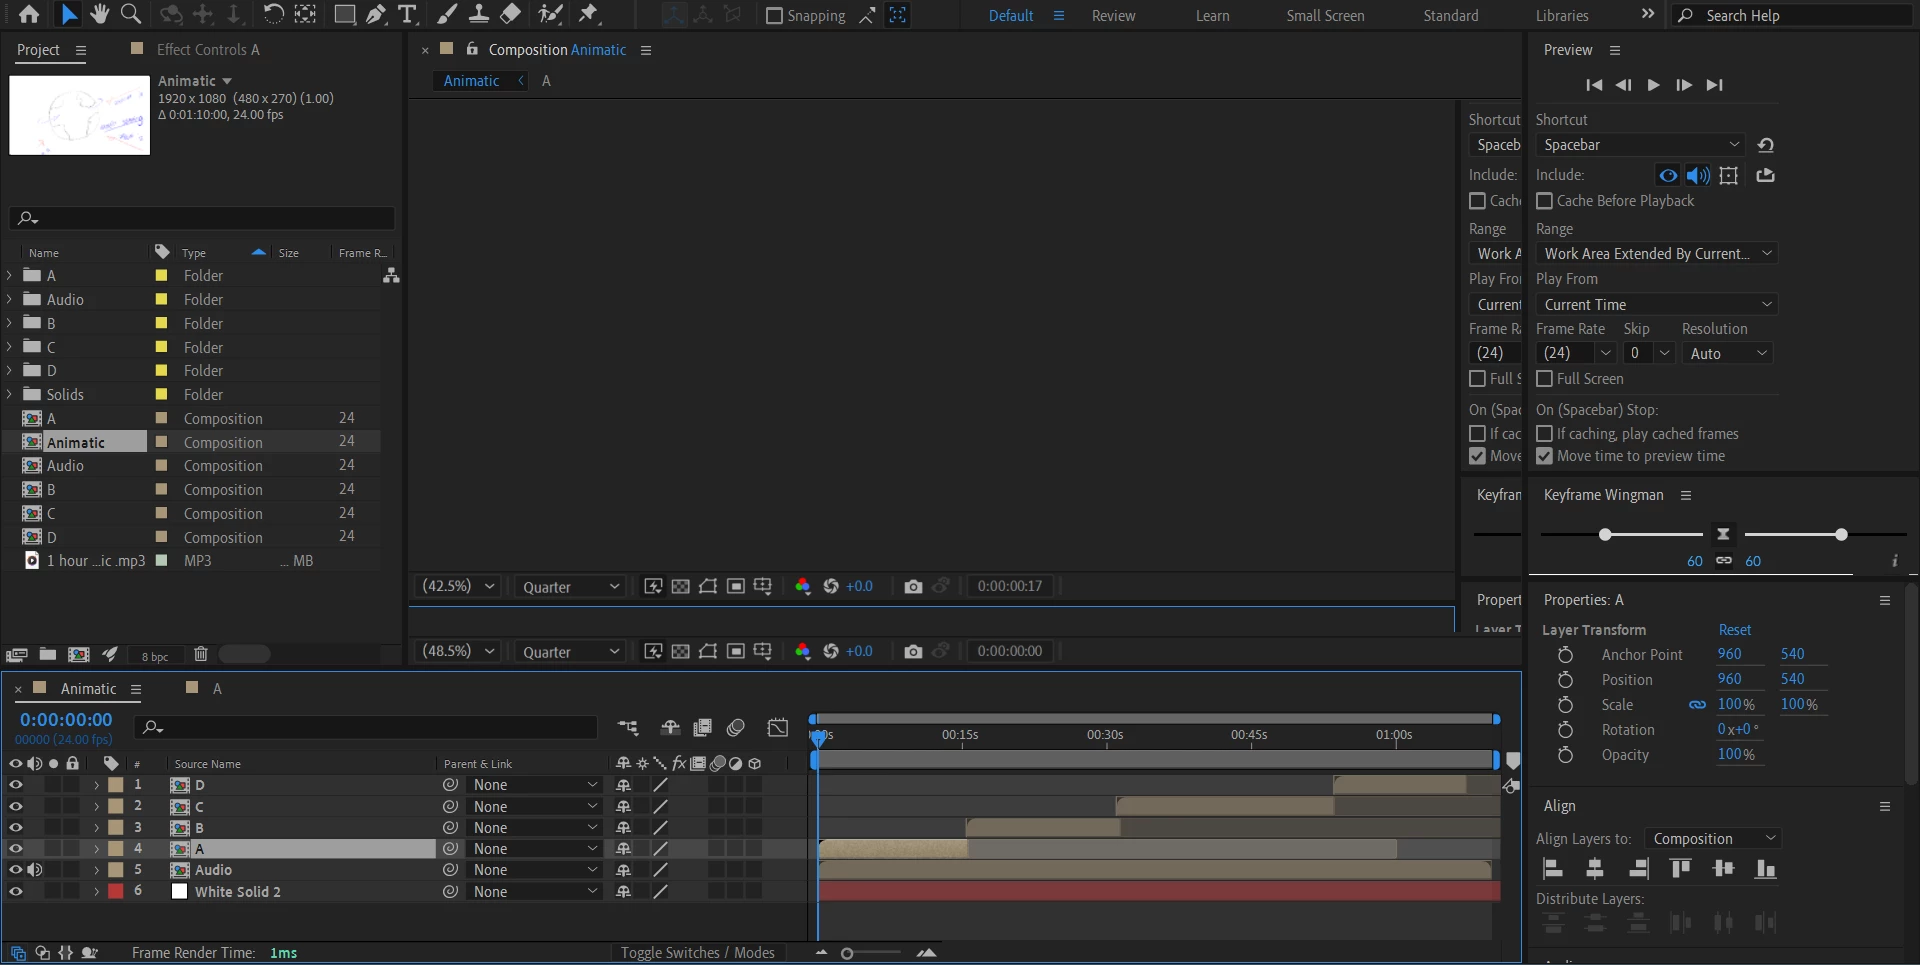The height and width of the screenshot is (965, 1920).
Task: Toggle video inclusion in Preview Include
Action: (1668, 176)
